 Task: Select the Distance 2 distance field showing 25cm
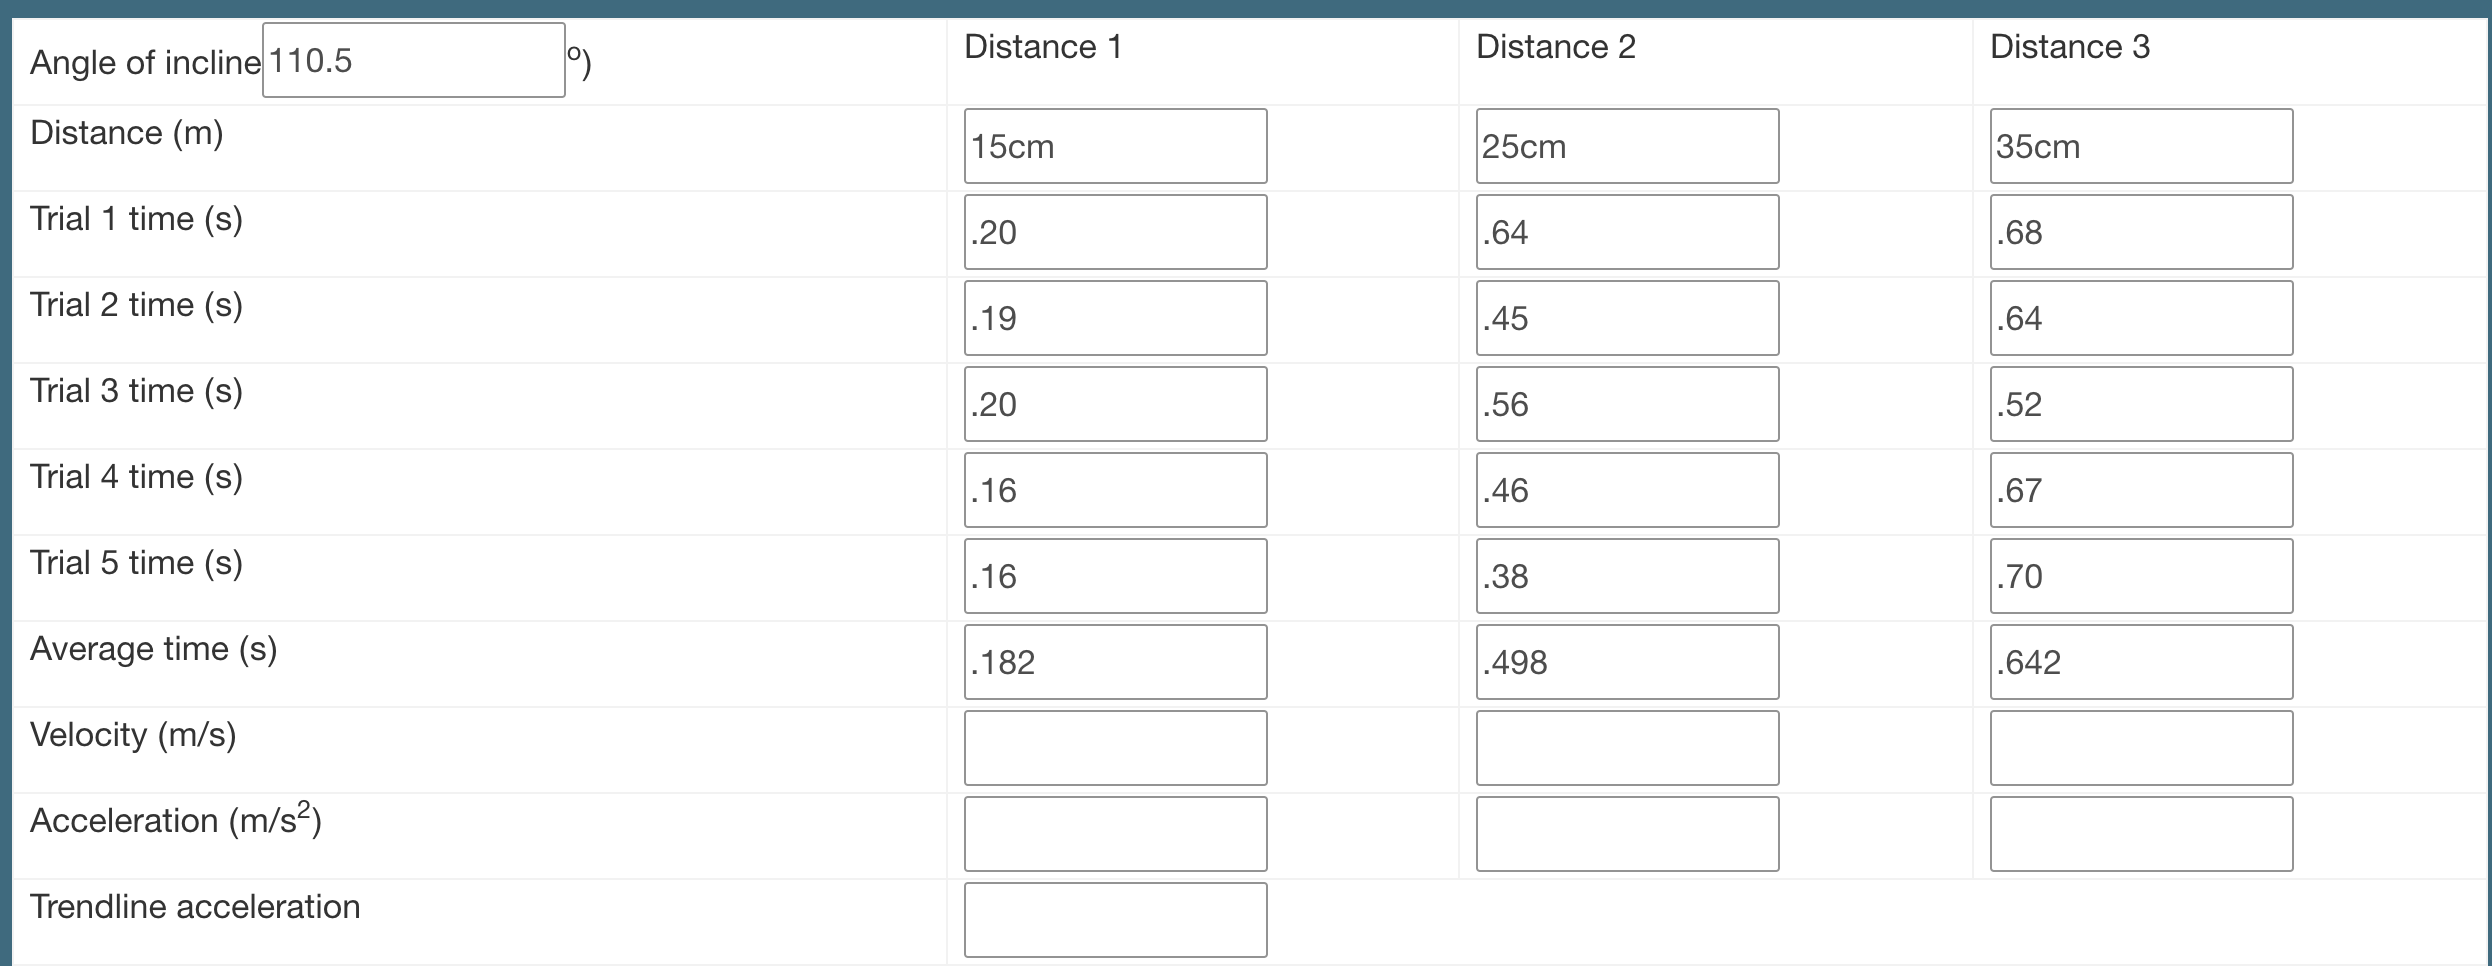(1626, 145)
